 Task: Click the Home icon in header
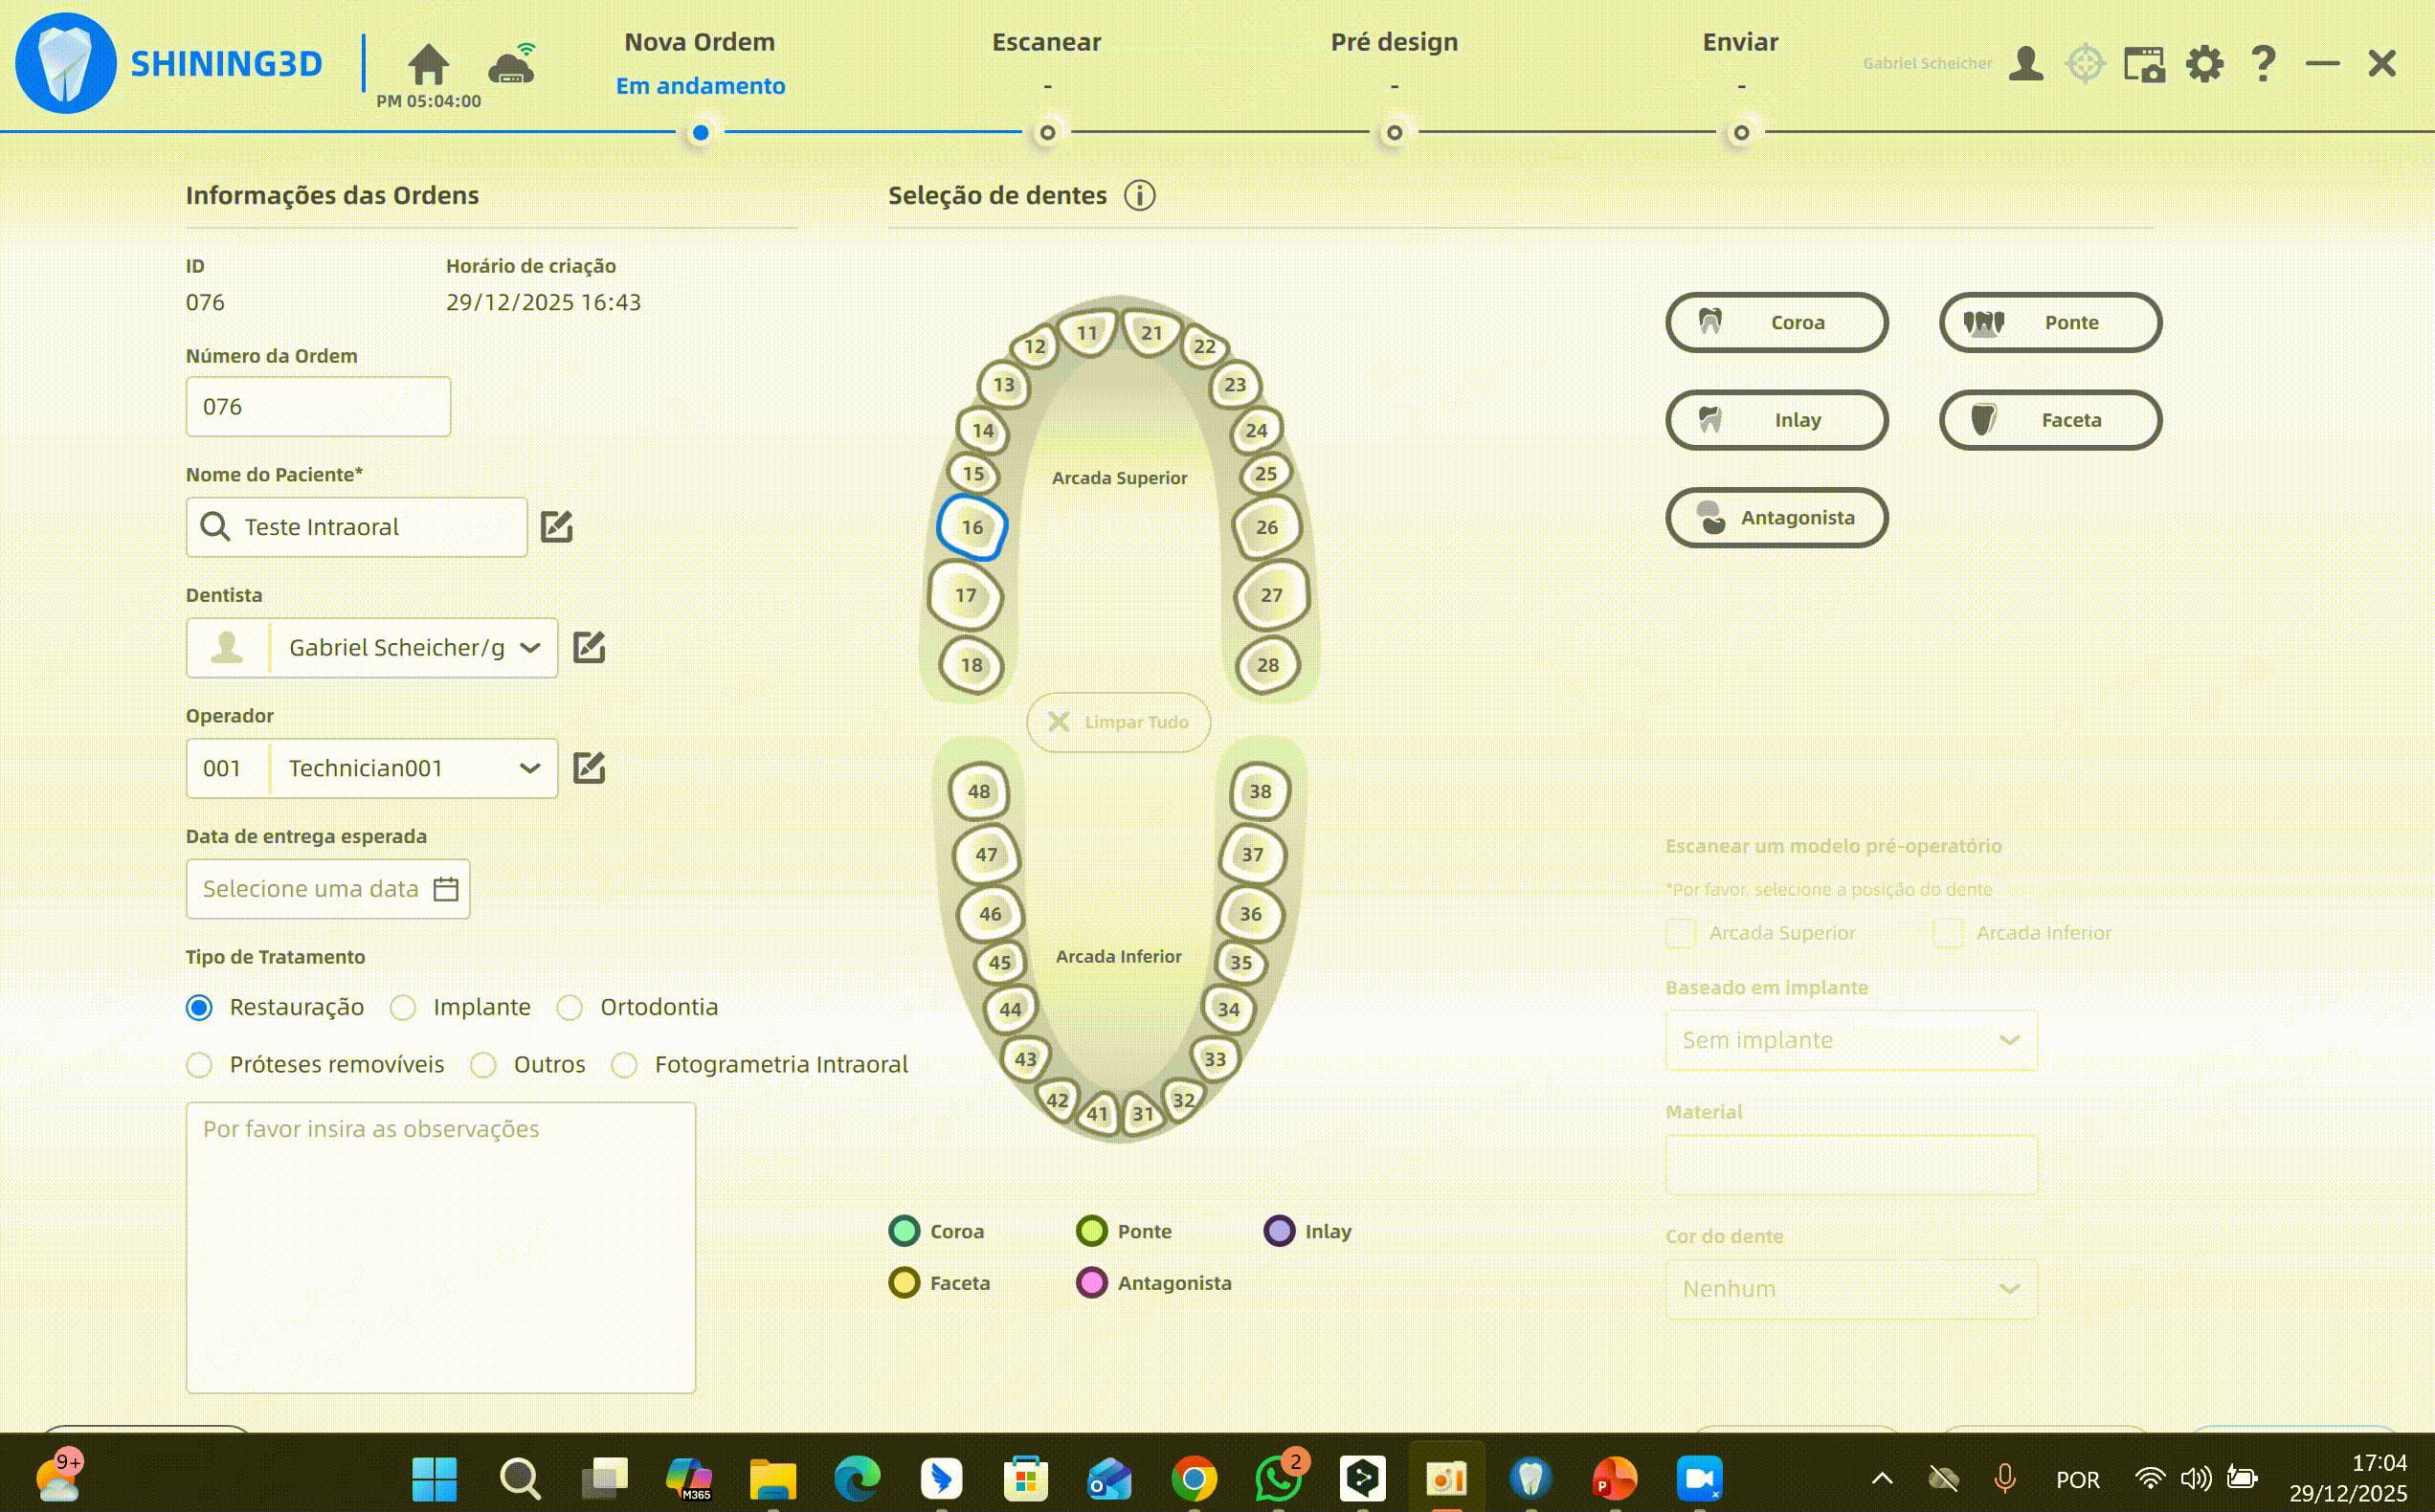(x=428, y=64)
